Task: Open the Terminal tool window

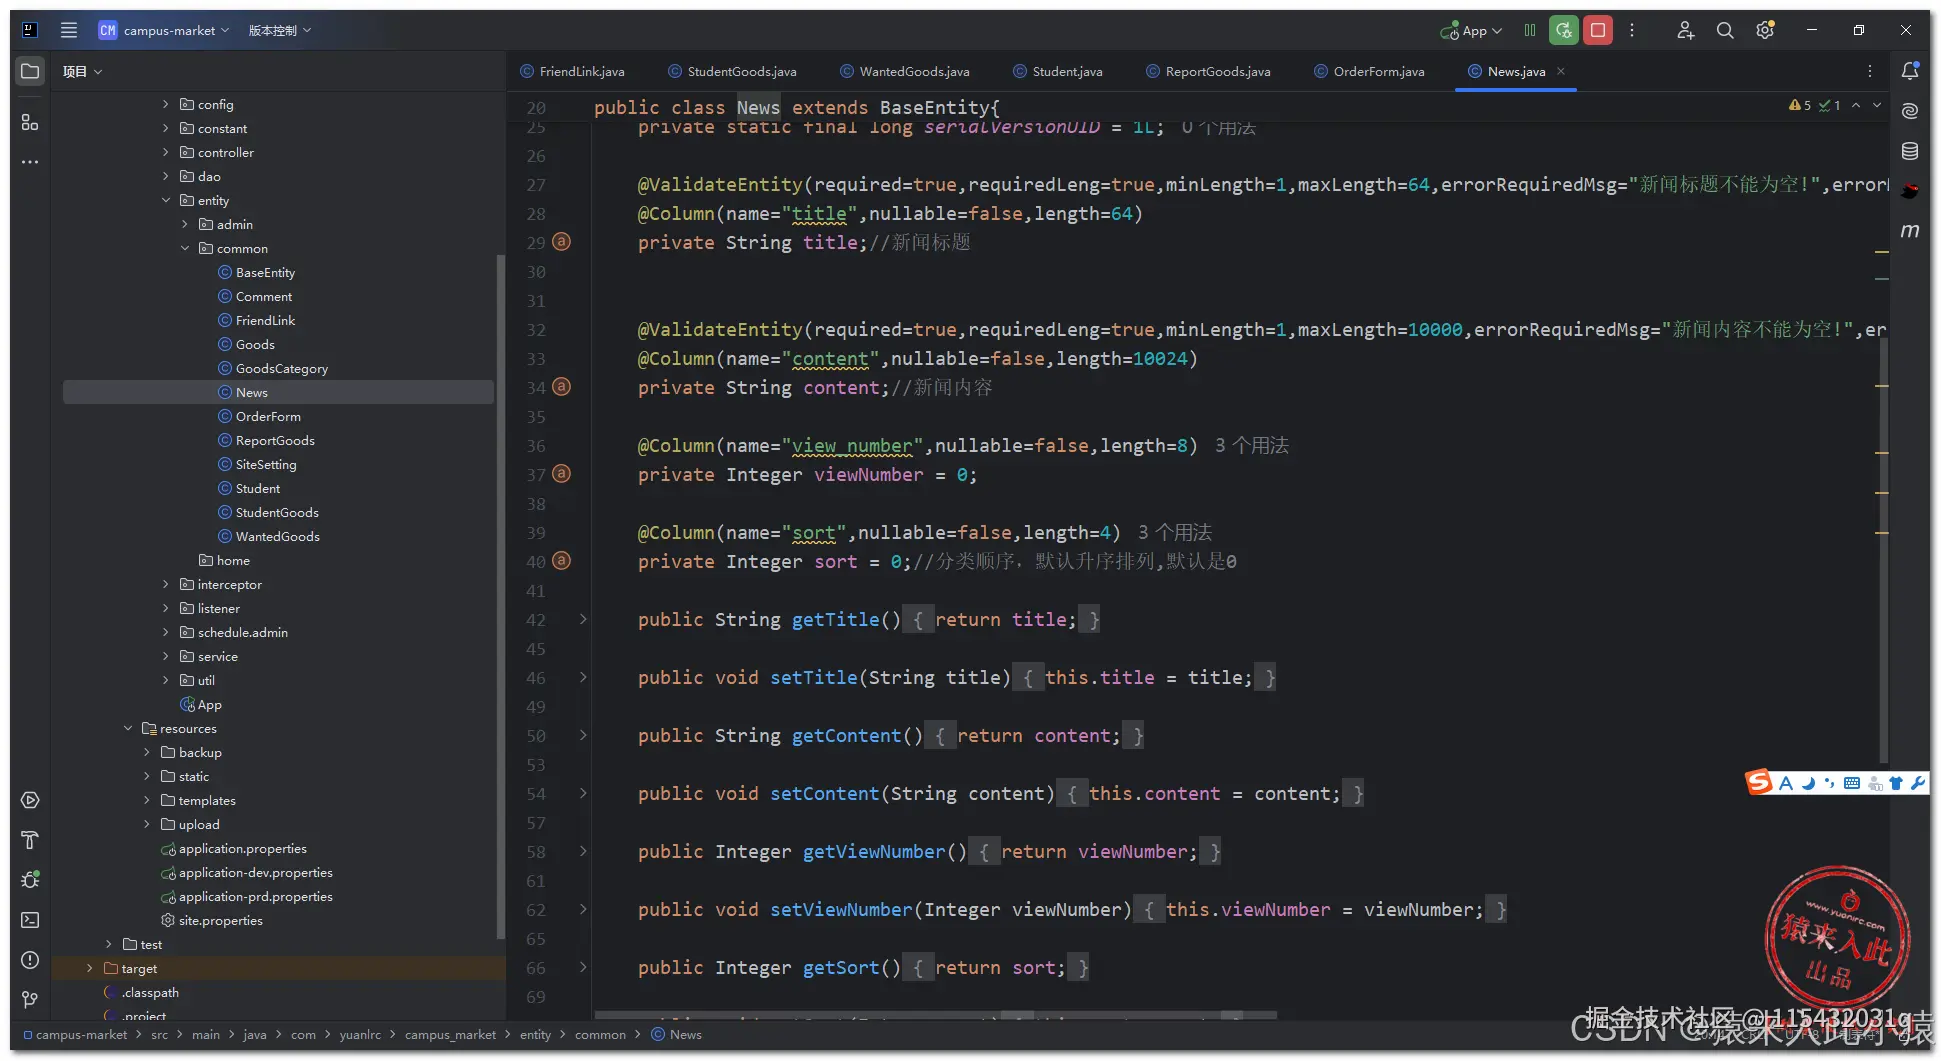Action: click(x=30, y=920)
